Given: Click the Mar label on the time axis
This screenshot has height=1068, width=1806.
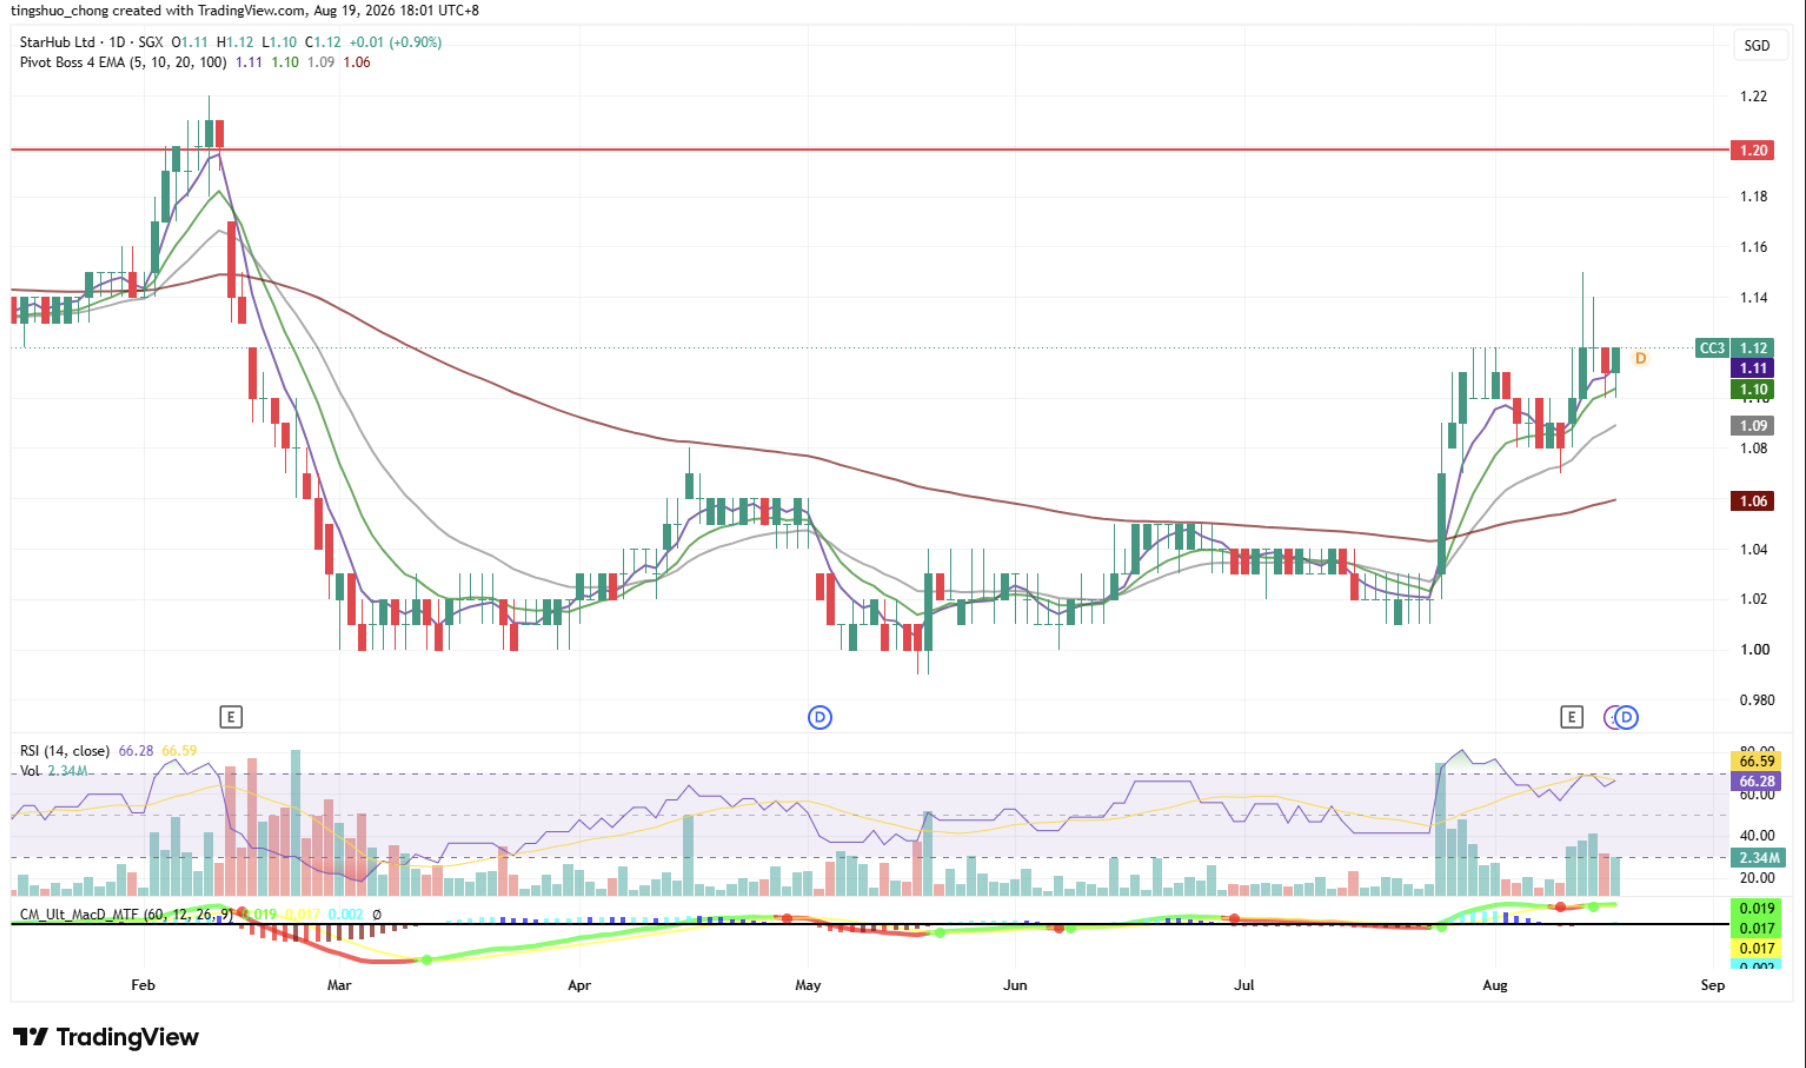Looking at the screenshot, I should (x=339, y=985).
